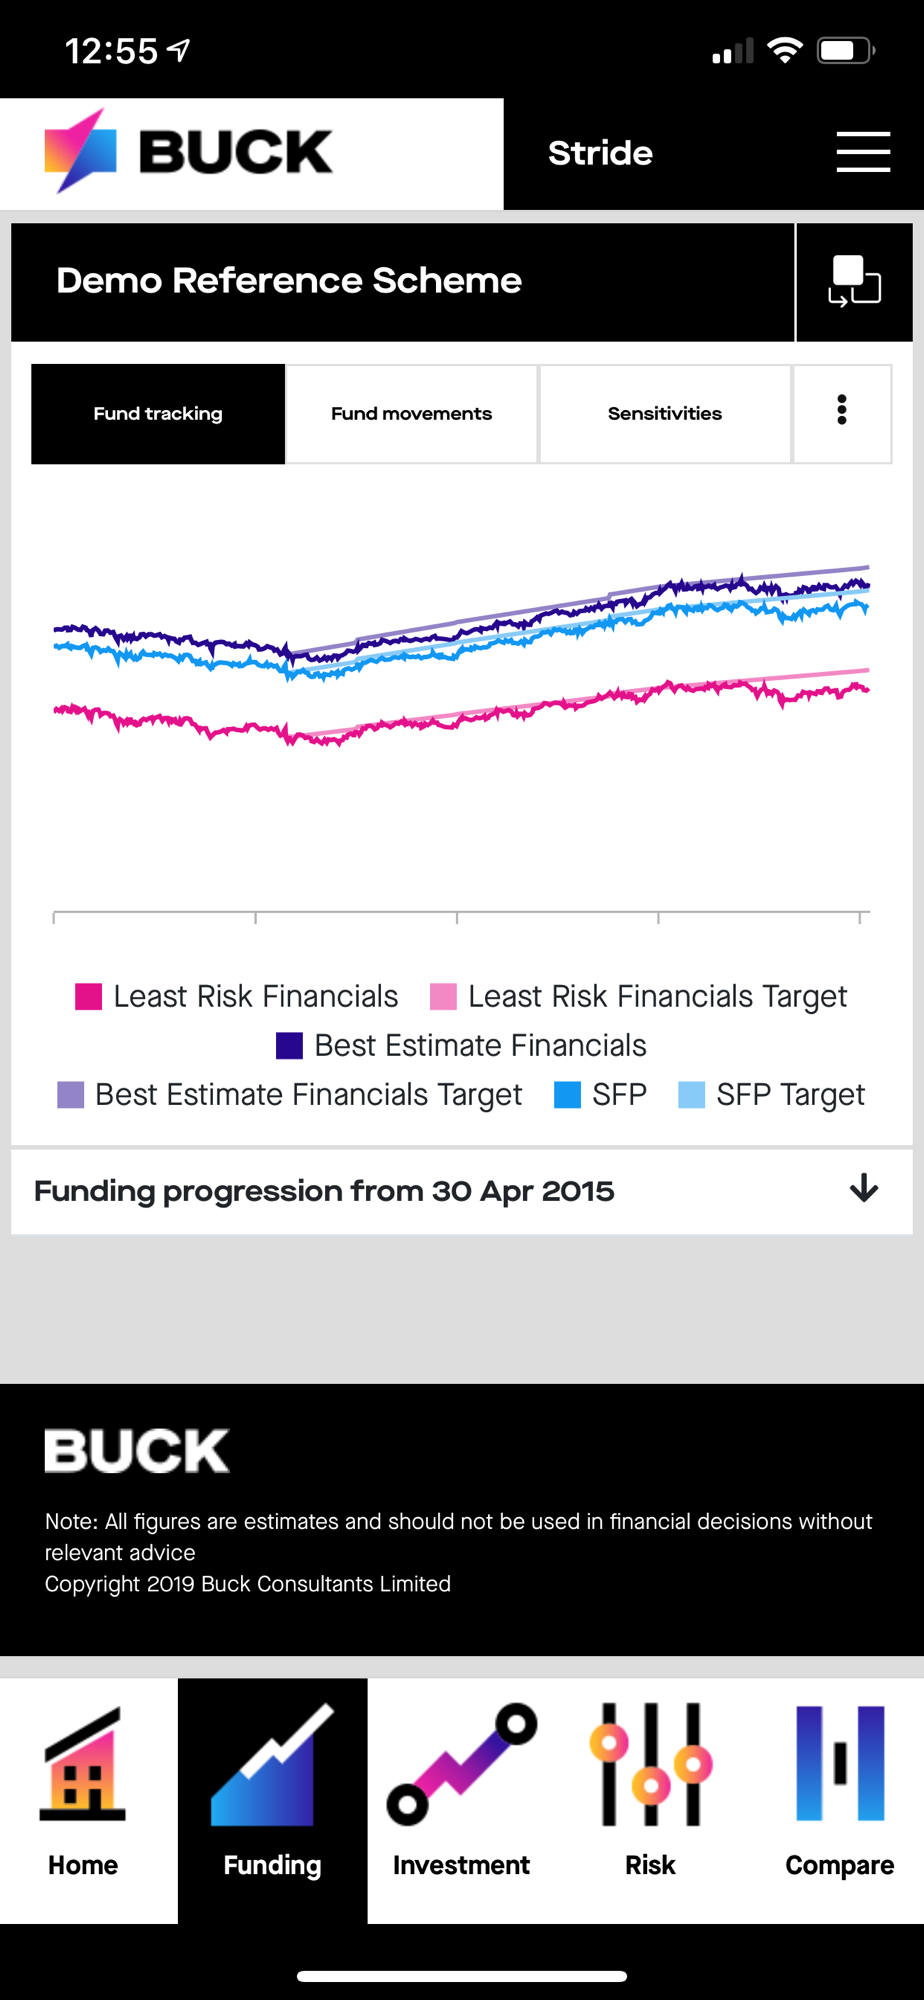Tap the Demo Reference Scheme title bar
Image resolution: width=924 pixels, height=2000 pixels.
tap(400, 281)
